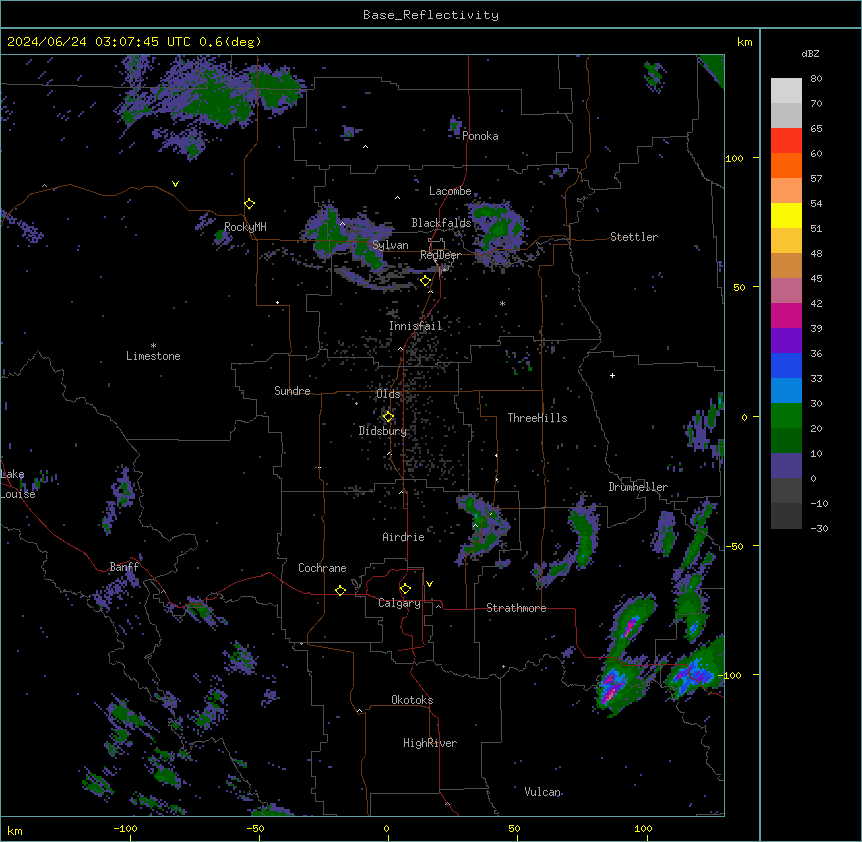Choose the bright green swatch between 30 and 20
Screen dimensions: 862x842
786,416
